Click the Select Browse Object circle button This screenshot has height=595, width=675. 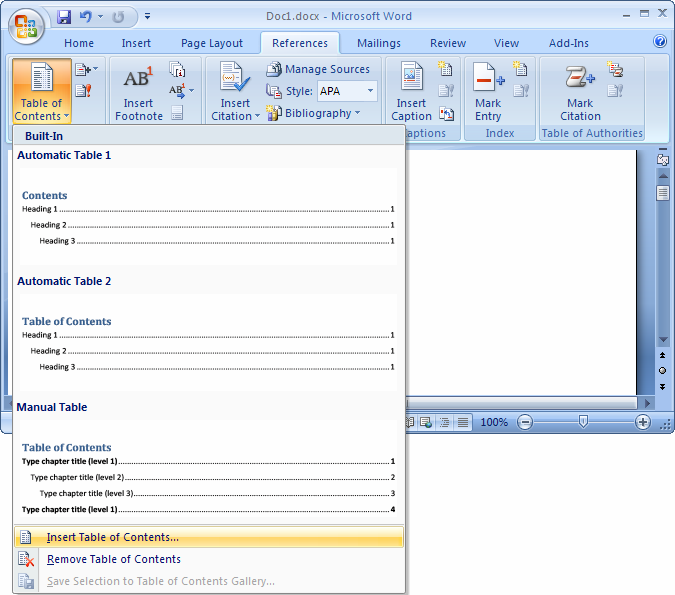663,371
